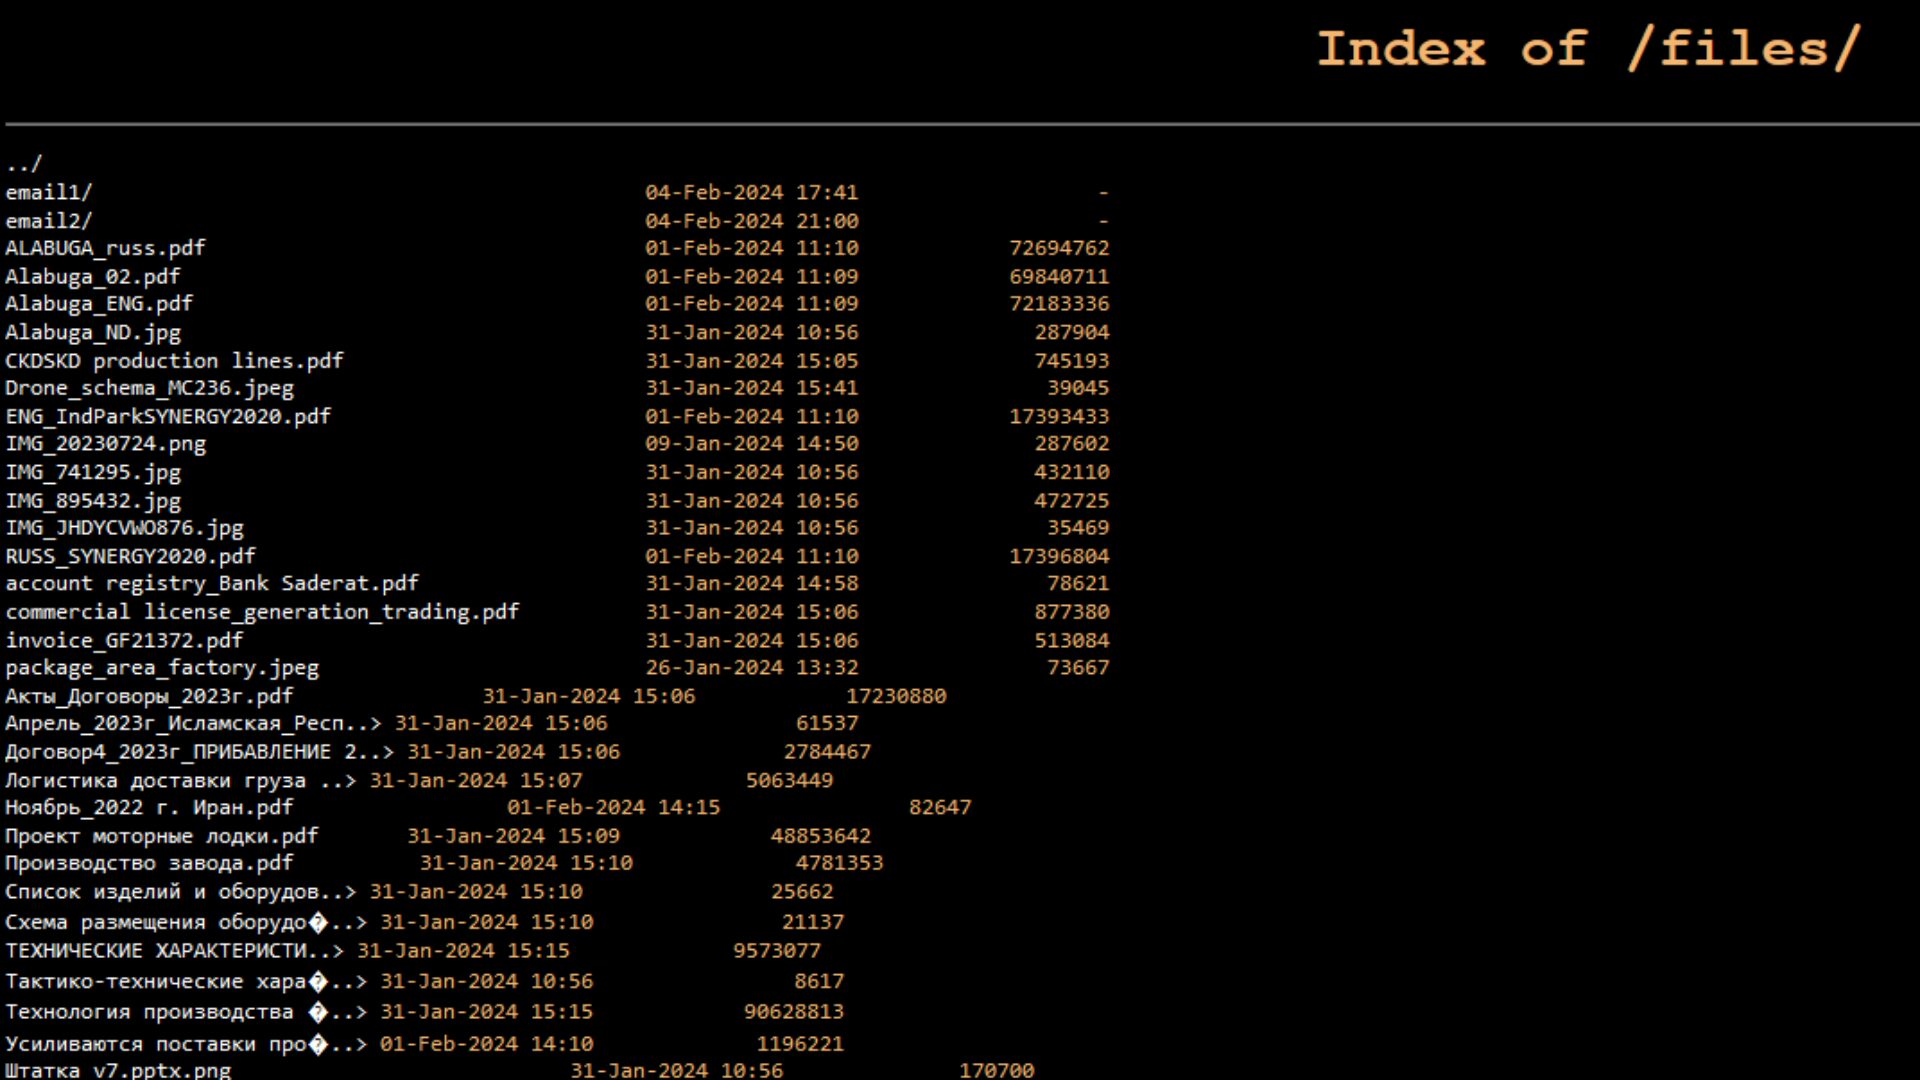Open the parent directory ../ link
The width and height of the screenshot is (1920, 1080).
click(x=24, y=164)
